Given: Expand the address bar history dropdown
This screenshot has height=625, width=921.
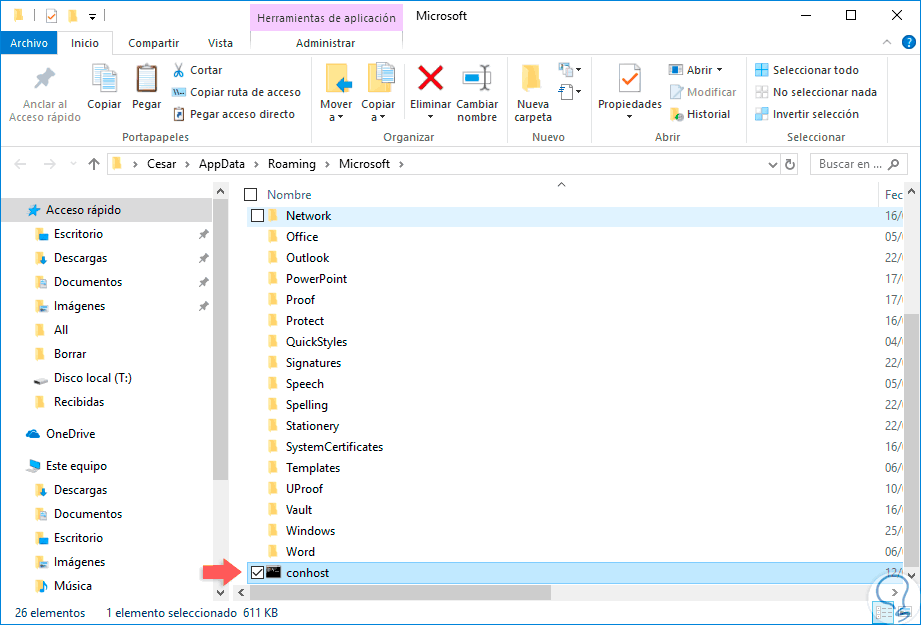Looking at the screenshot, I should click(x=773, y=164).
